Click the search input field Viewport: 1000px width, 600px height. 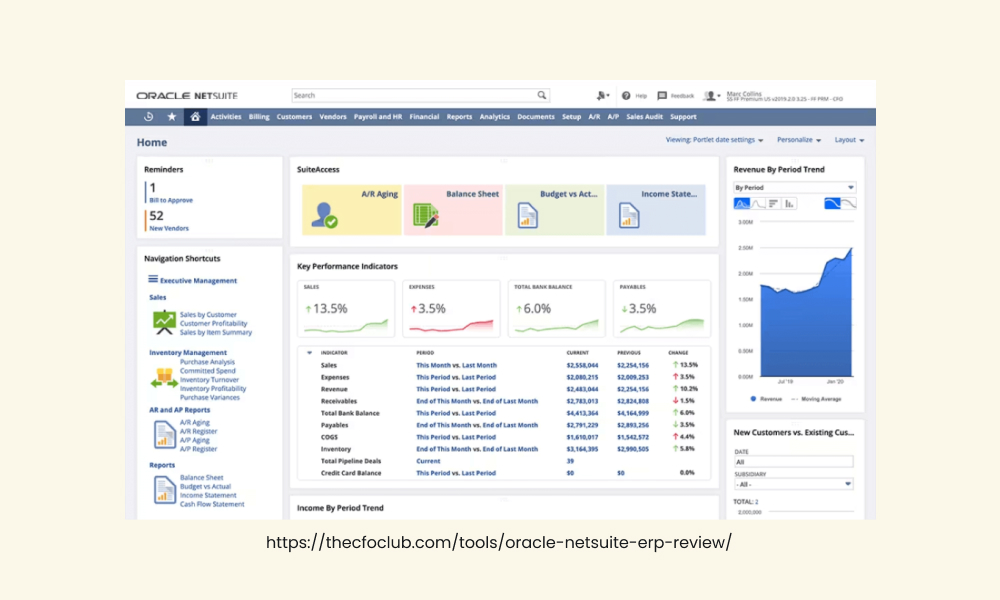pos(420,95)
